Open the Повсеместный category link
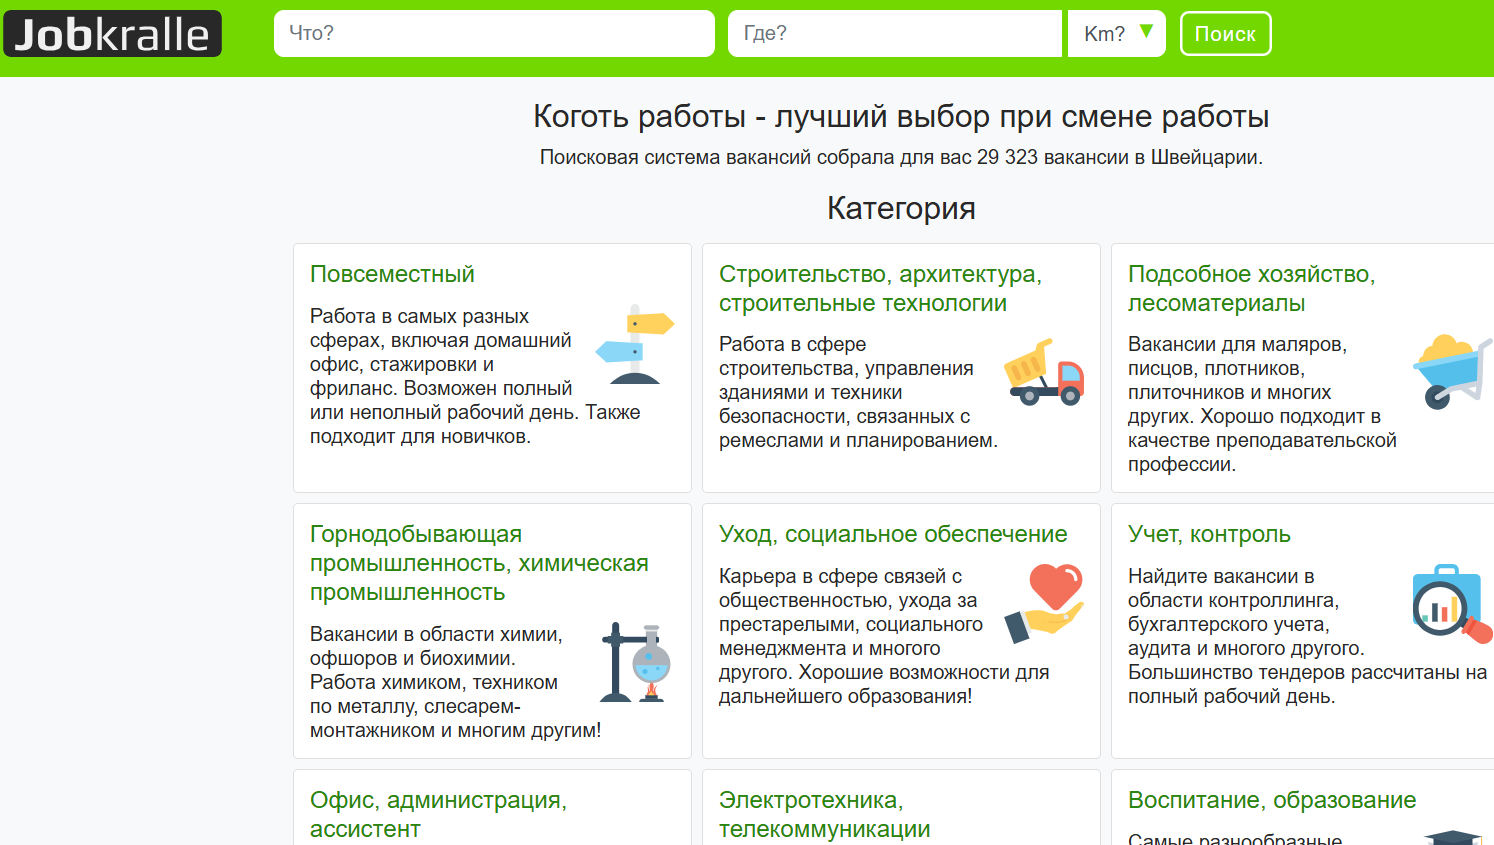 392,274
